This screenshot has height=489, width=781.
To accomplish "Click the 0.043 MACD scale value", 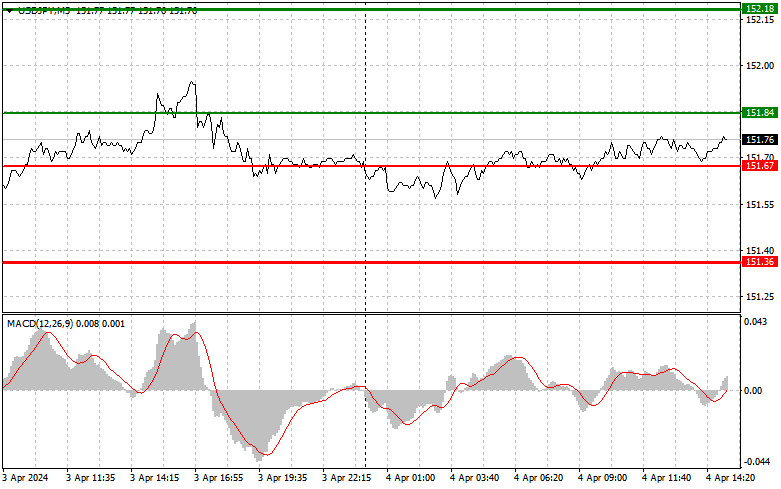I will tap(756, 322).
